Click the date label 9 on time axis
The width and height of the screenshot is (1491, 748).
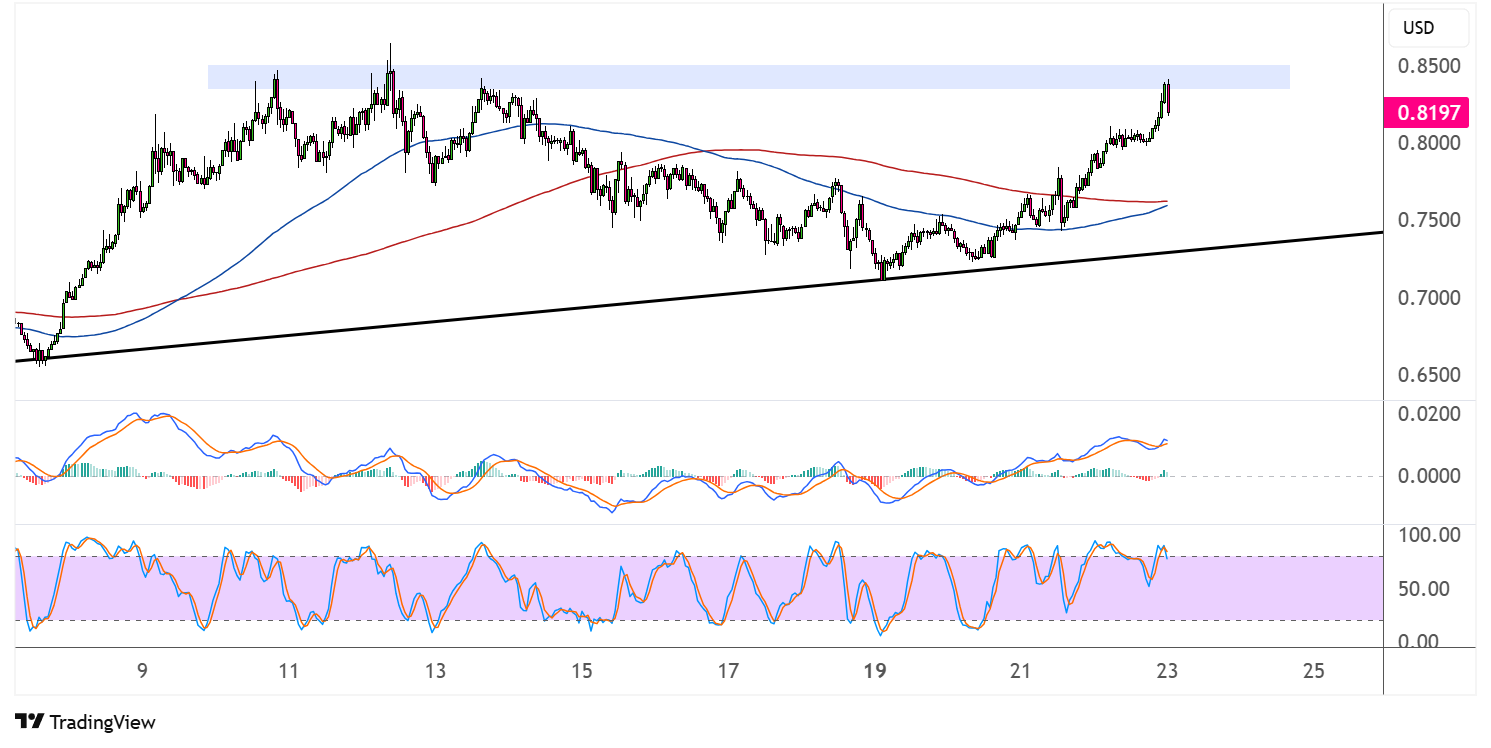coord(143,671)
